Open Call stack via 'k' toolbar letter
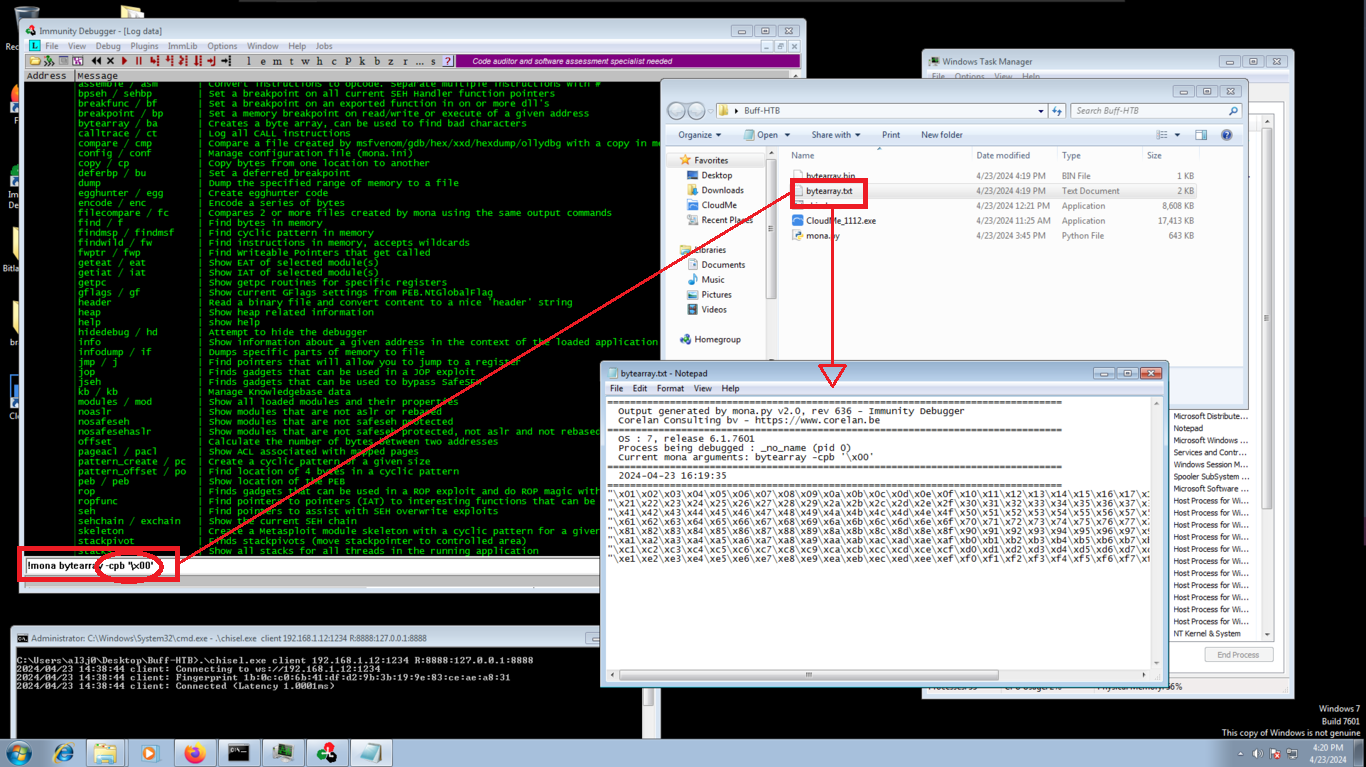Screen dimensions: 1366x767 point(362,61)
